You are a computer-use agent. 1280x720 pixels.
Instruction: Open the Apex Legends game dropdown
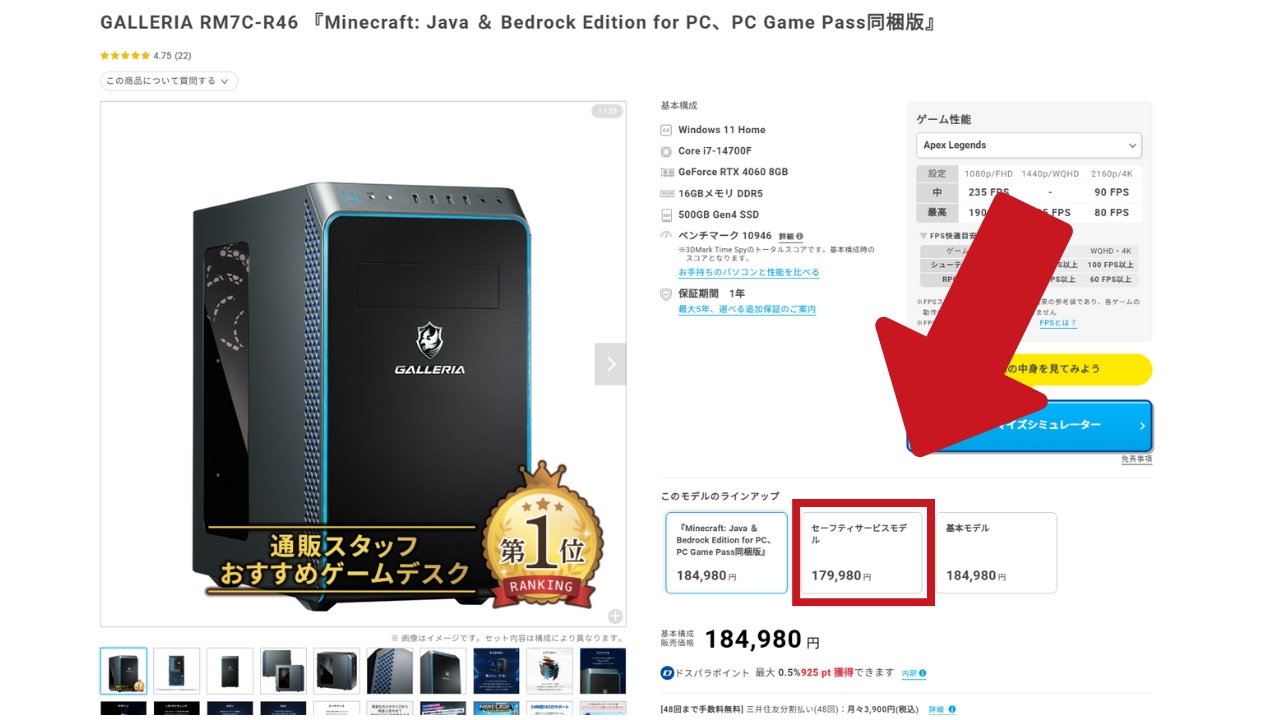[x=1029, y=145]
